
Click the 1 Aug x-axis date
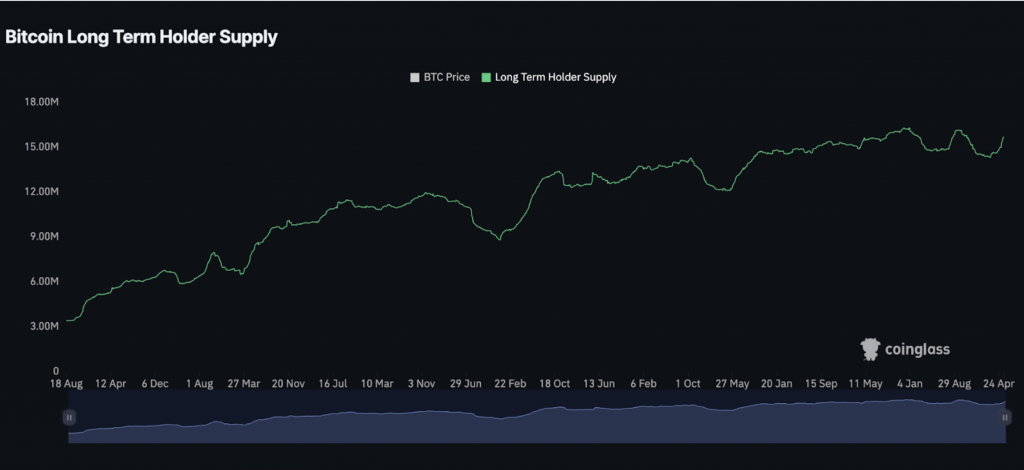click(x=199, y=384)
